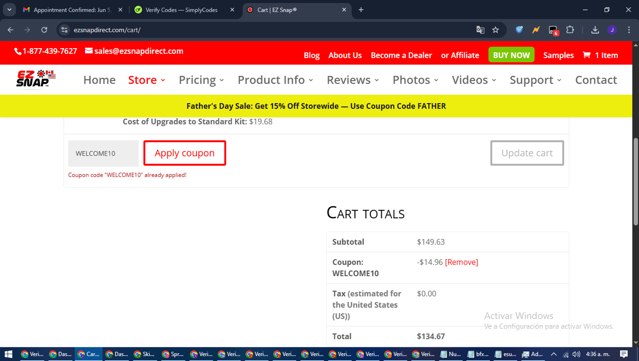Expand the Support dropdown menu

pyautogui.click(x=535, y=80)
